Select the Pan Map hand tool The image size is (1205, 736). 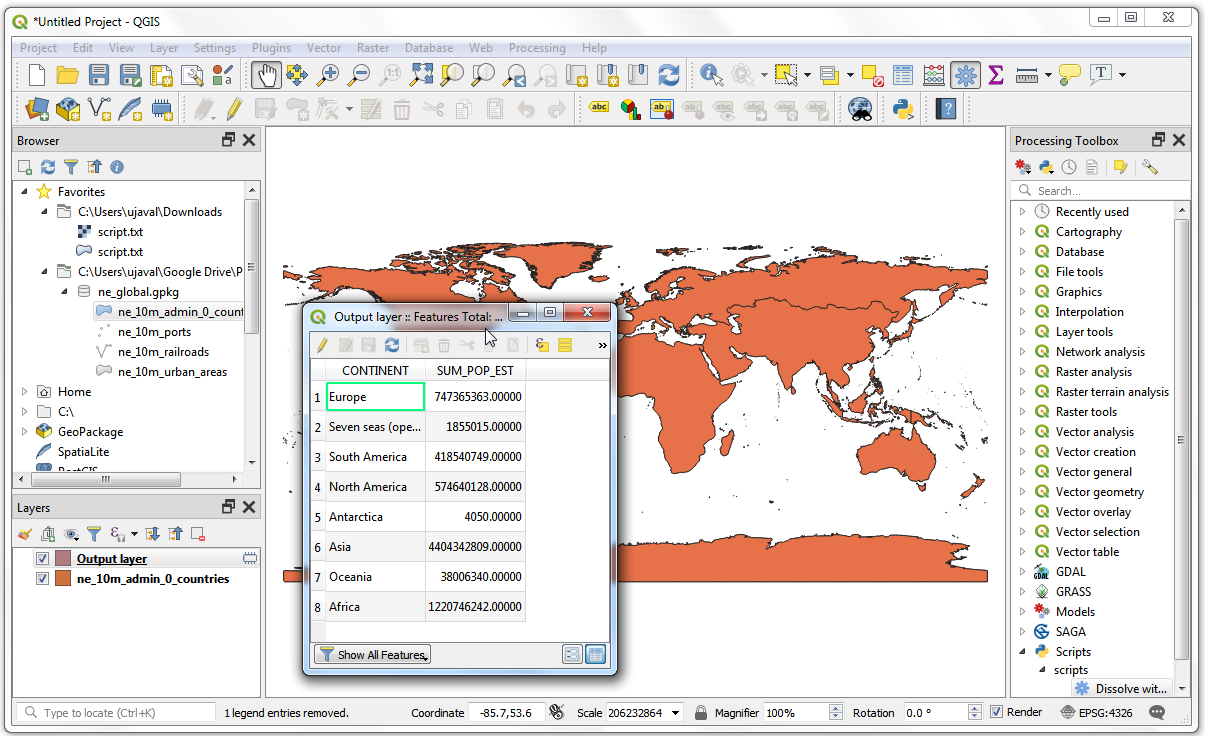point(265,75)
